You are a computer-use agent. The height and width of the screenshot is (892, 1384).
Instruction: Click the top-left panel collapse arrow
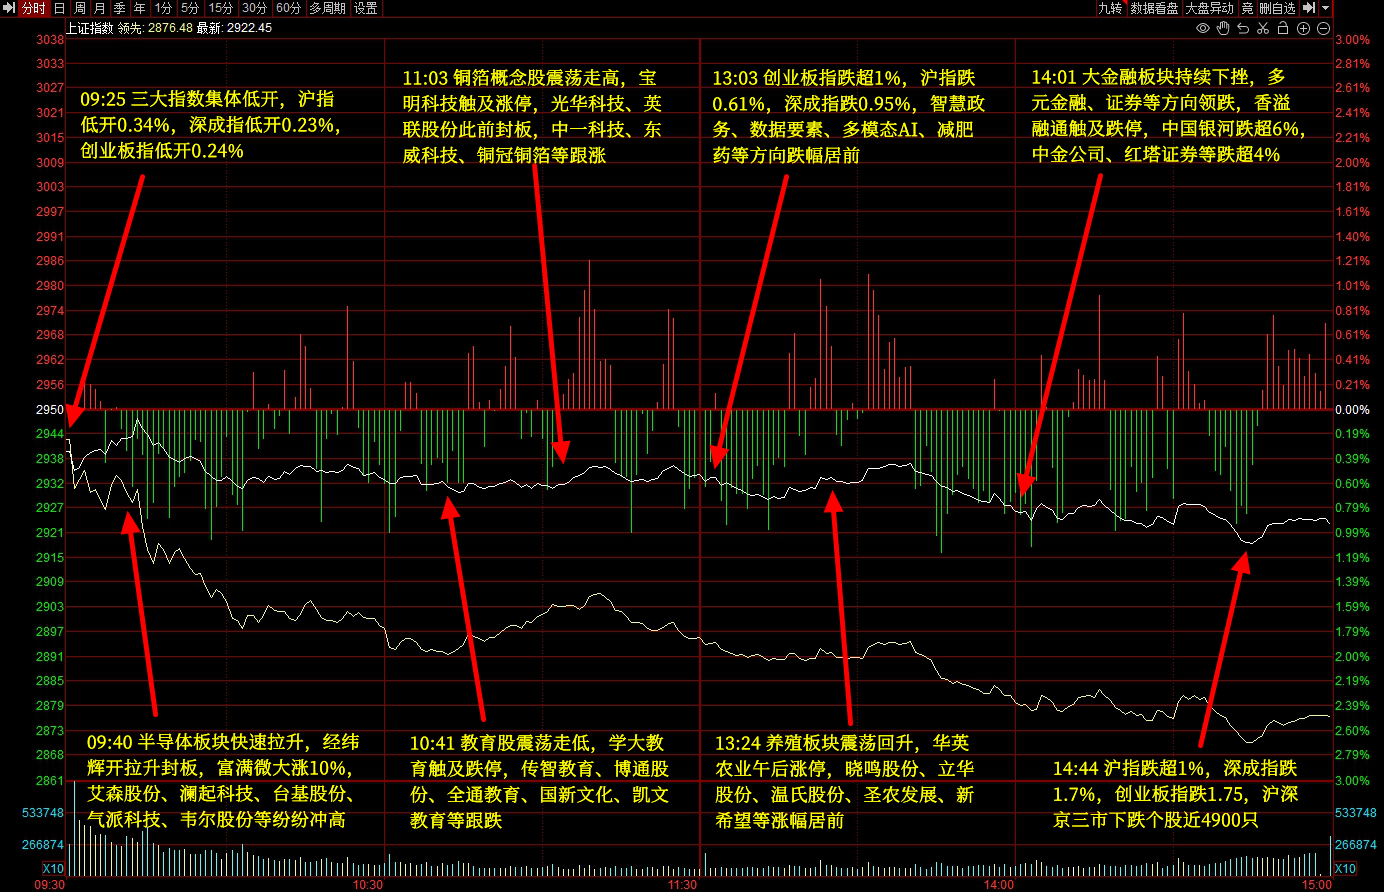8,8
